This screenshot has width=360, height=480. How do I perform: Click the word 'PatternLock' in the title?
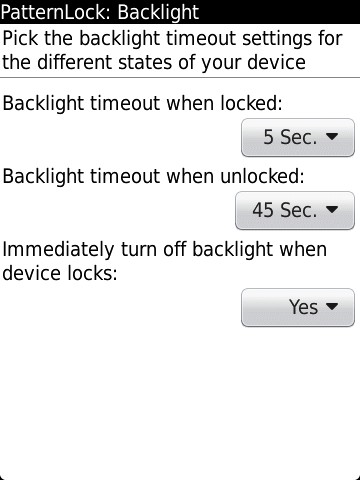pos(52,12)
